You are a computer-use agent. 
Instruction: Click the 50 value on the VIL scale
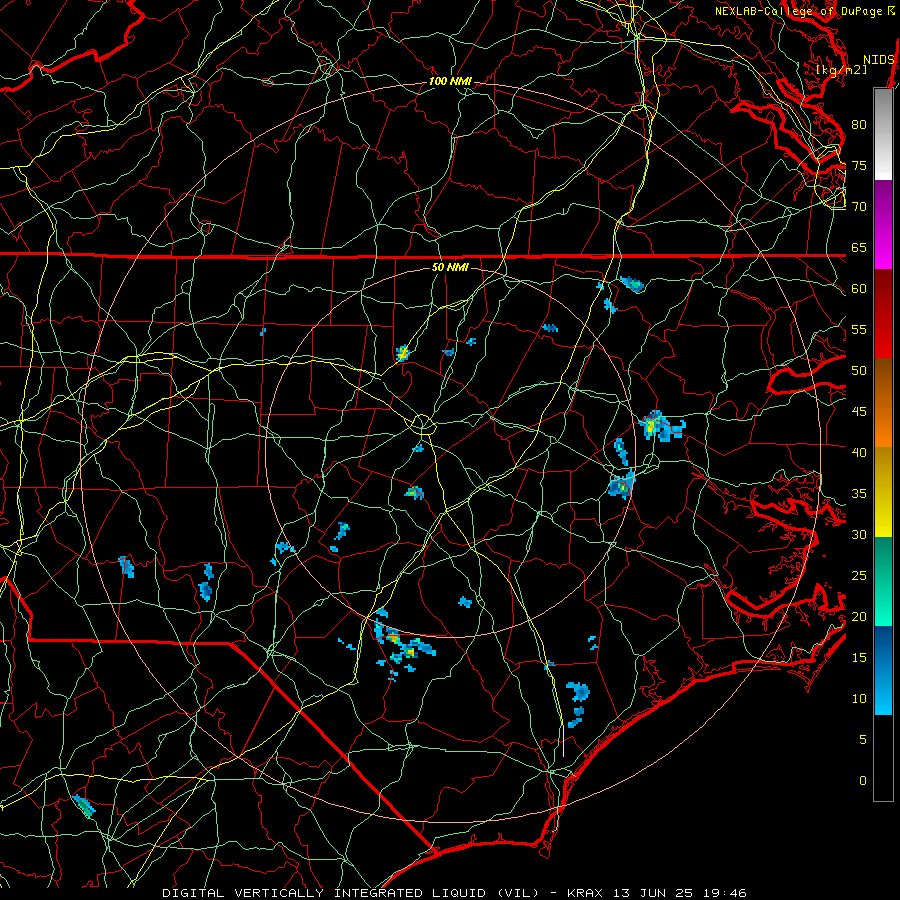coord(859,371)
